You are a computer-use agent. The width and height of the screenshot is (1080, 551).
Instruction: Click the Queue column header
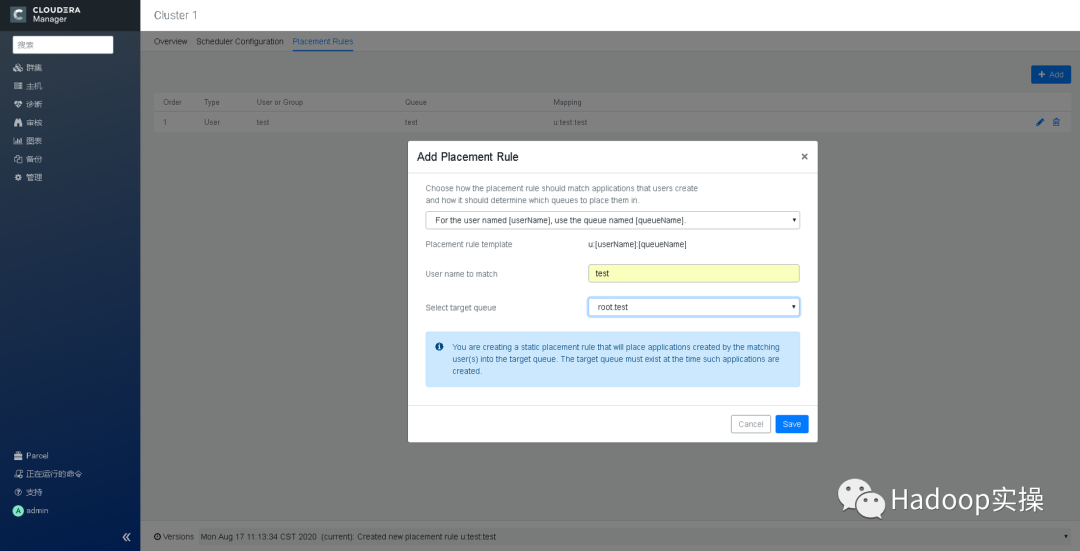click(415, 102)
